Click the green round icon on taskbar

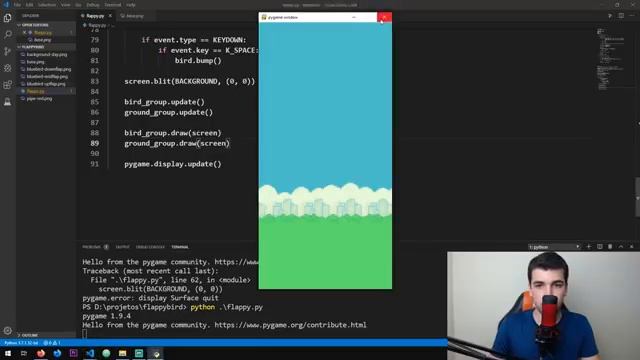coord(106,353)
